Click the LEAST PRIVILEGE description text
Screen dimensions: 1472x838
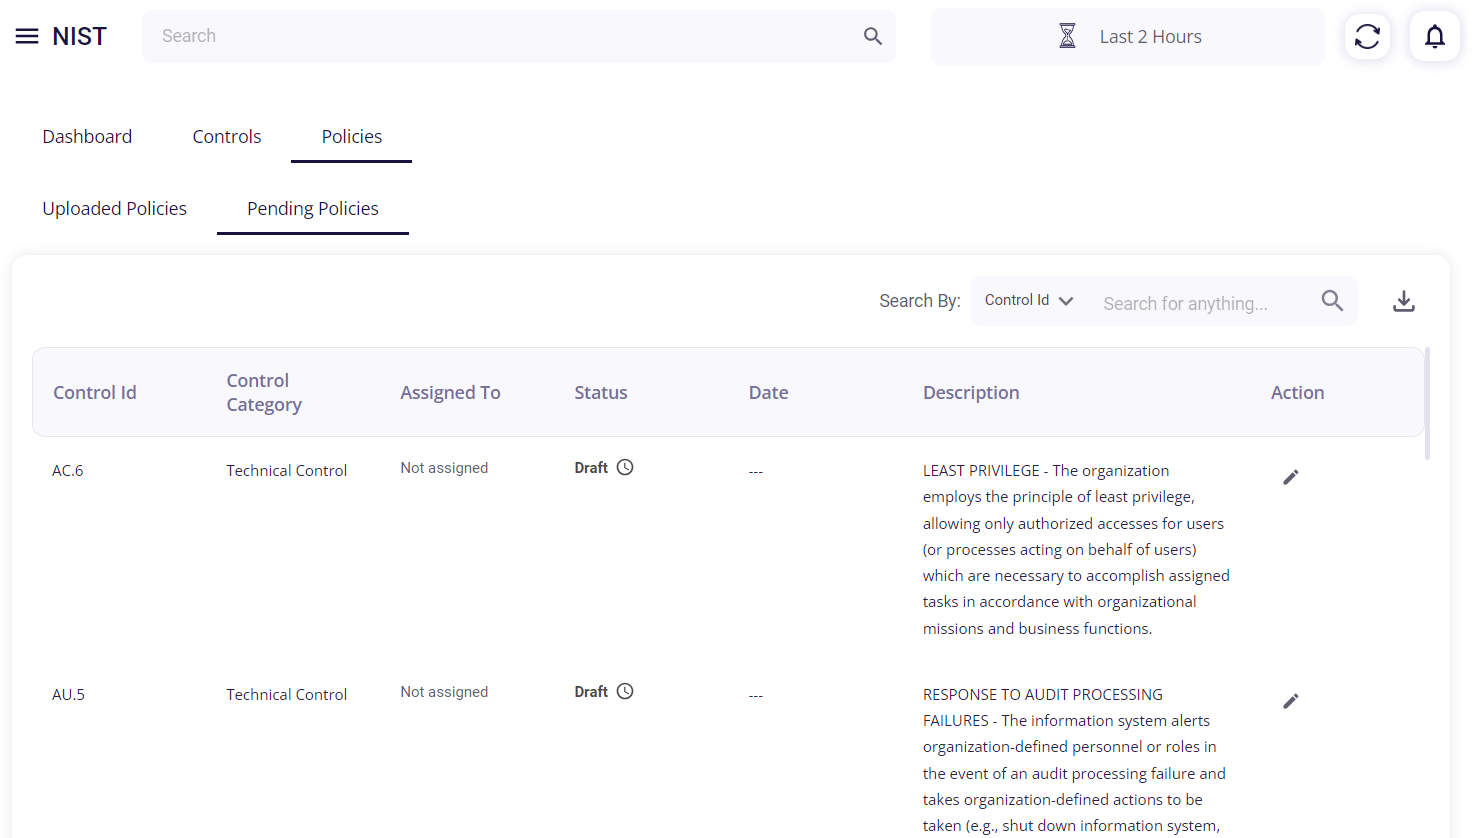point(1076,549)
